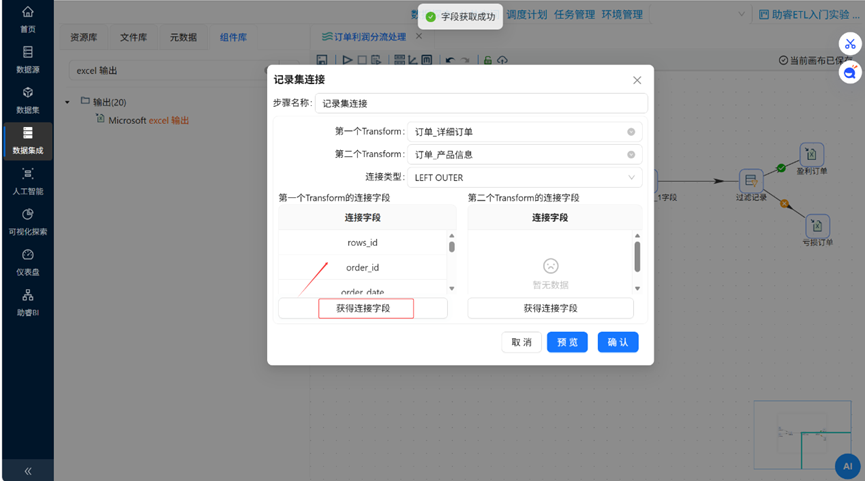Select the 订单利润分流处理 canvas tab
Screen dimensions: 865x481
click(364, 36)
